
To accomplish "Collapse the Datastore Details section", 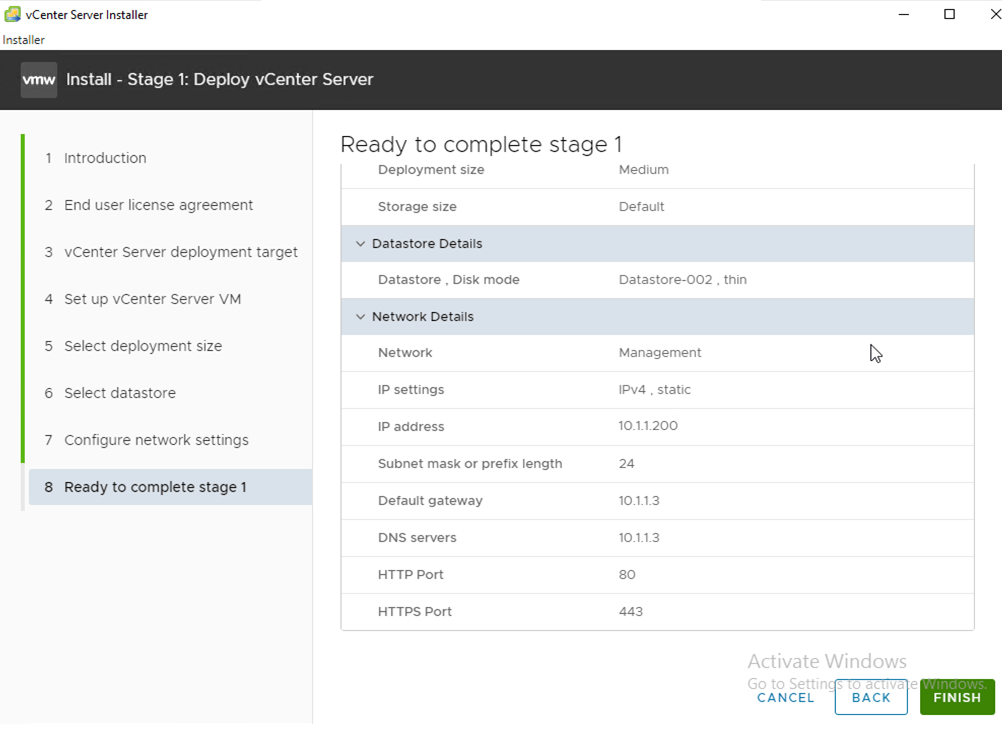I will (361, 244).
